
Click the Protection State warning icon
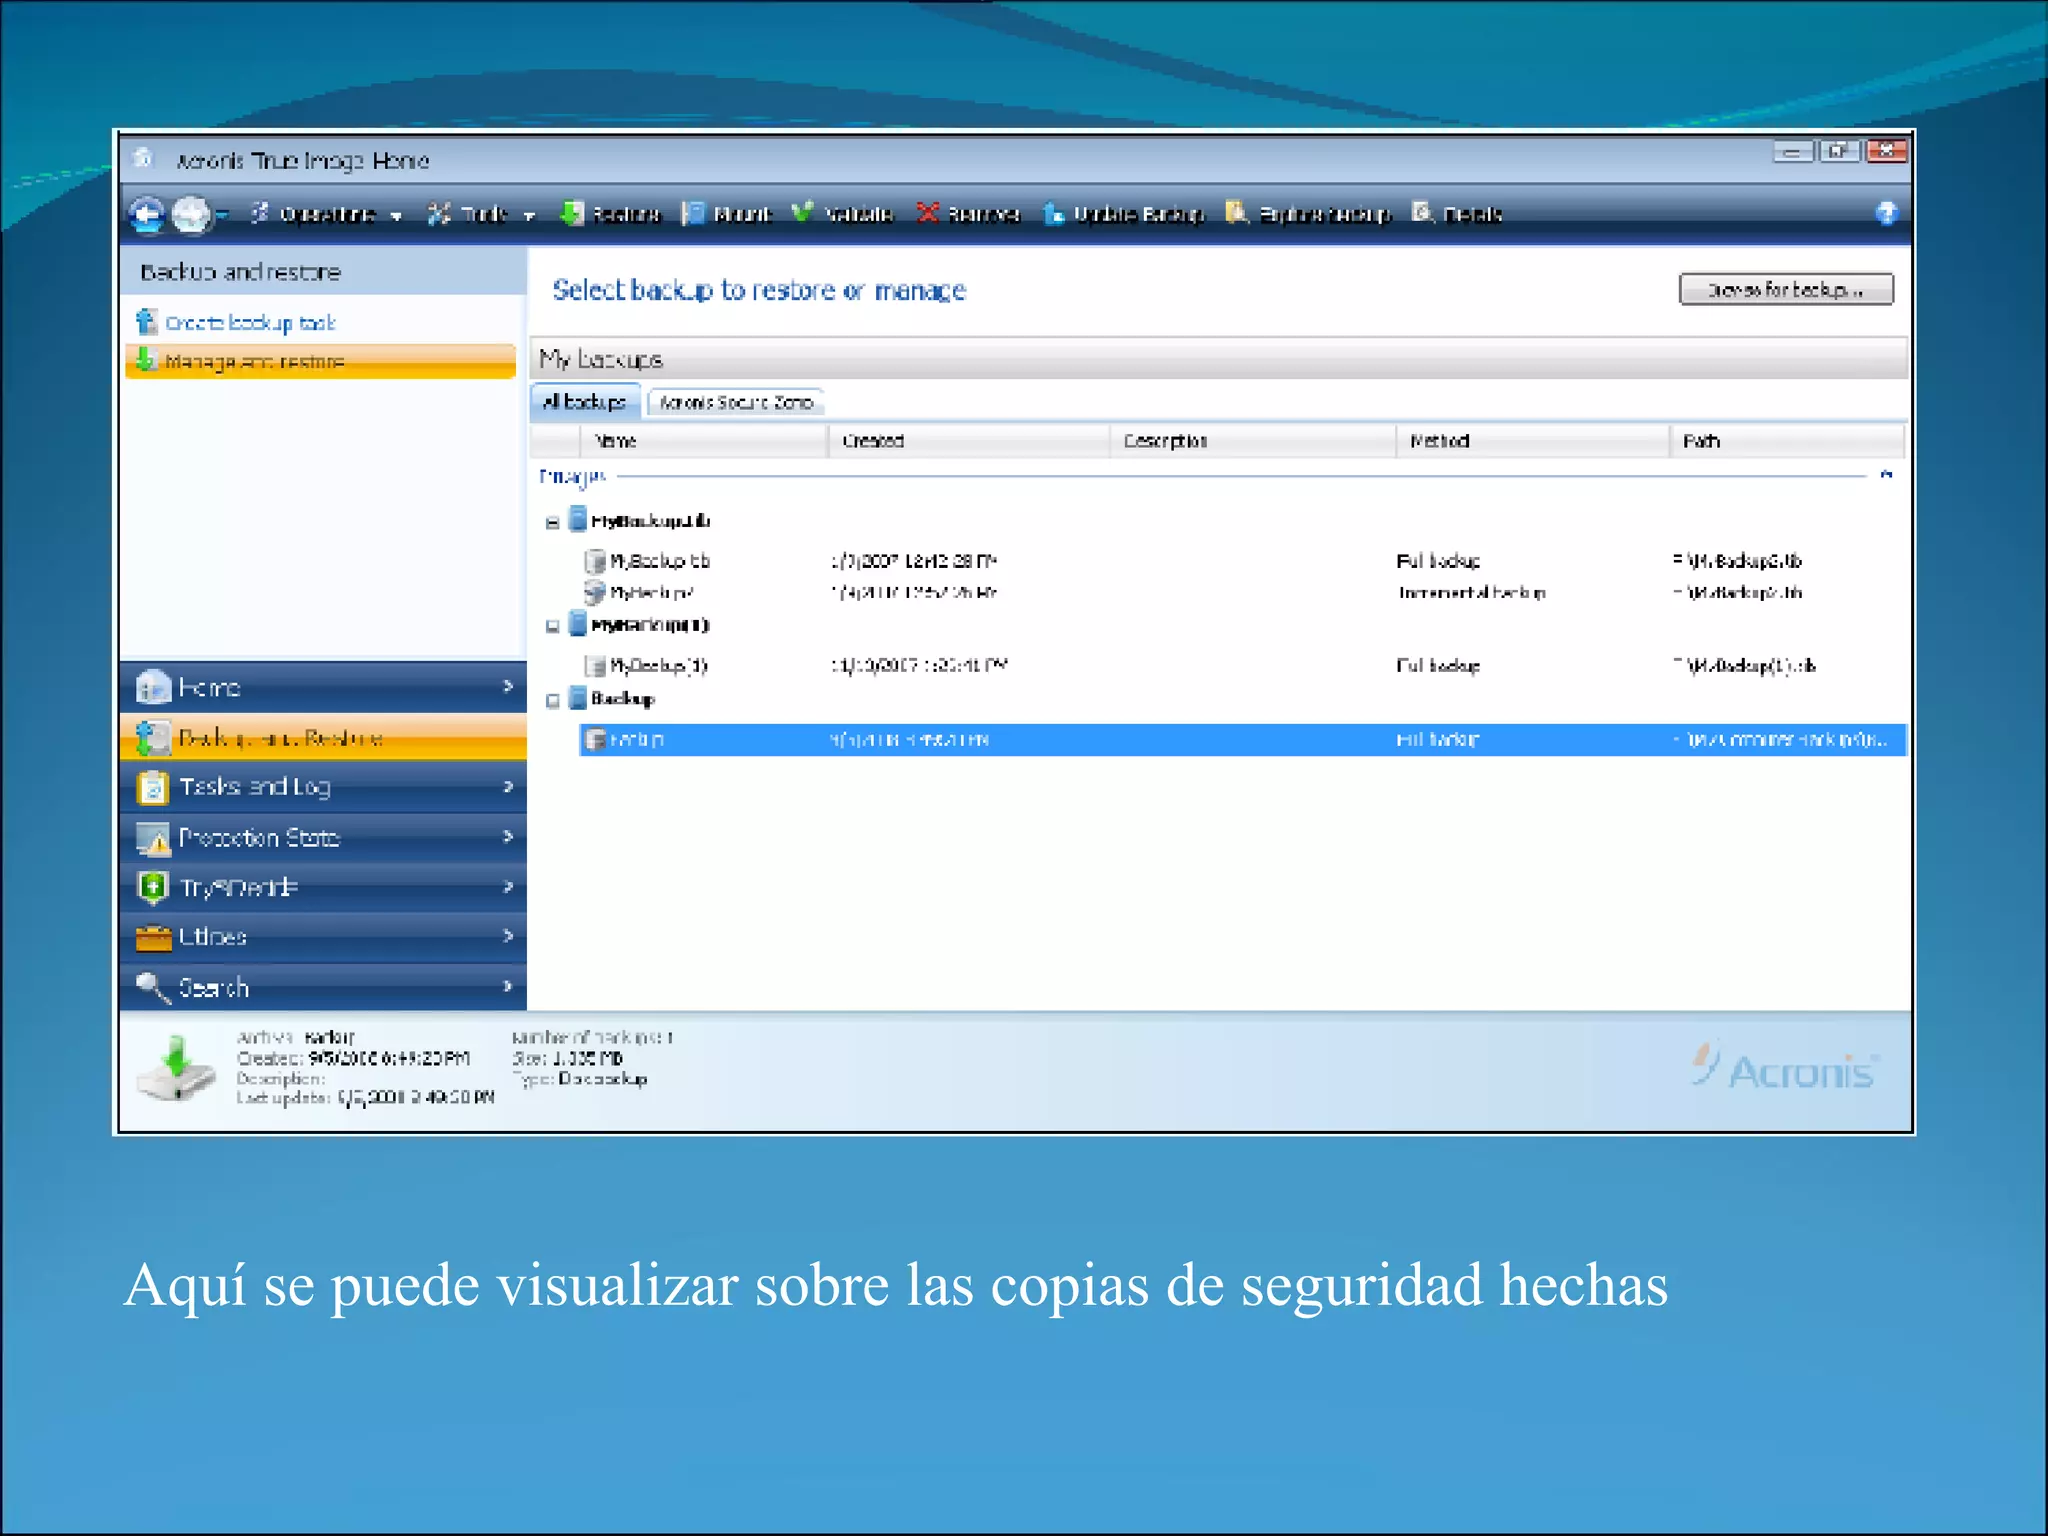click(153, 838)
